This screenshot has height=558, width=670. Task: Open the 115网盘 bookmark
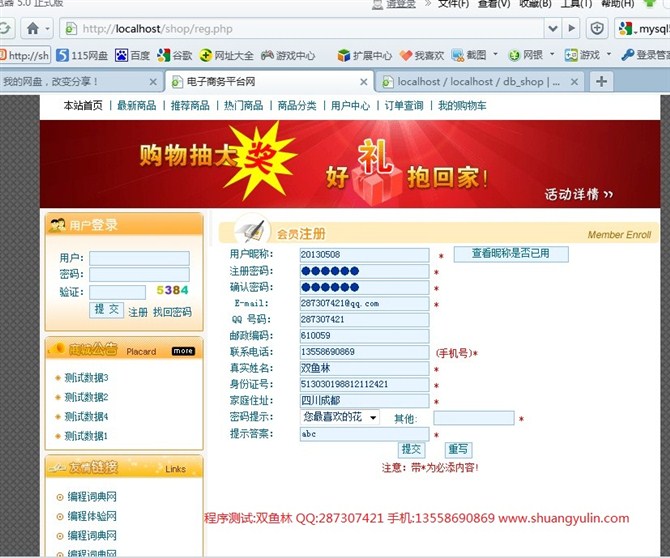[x=82, y=55]
